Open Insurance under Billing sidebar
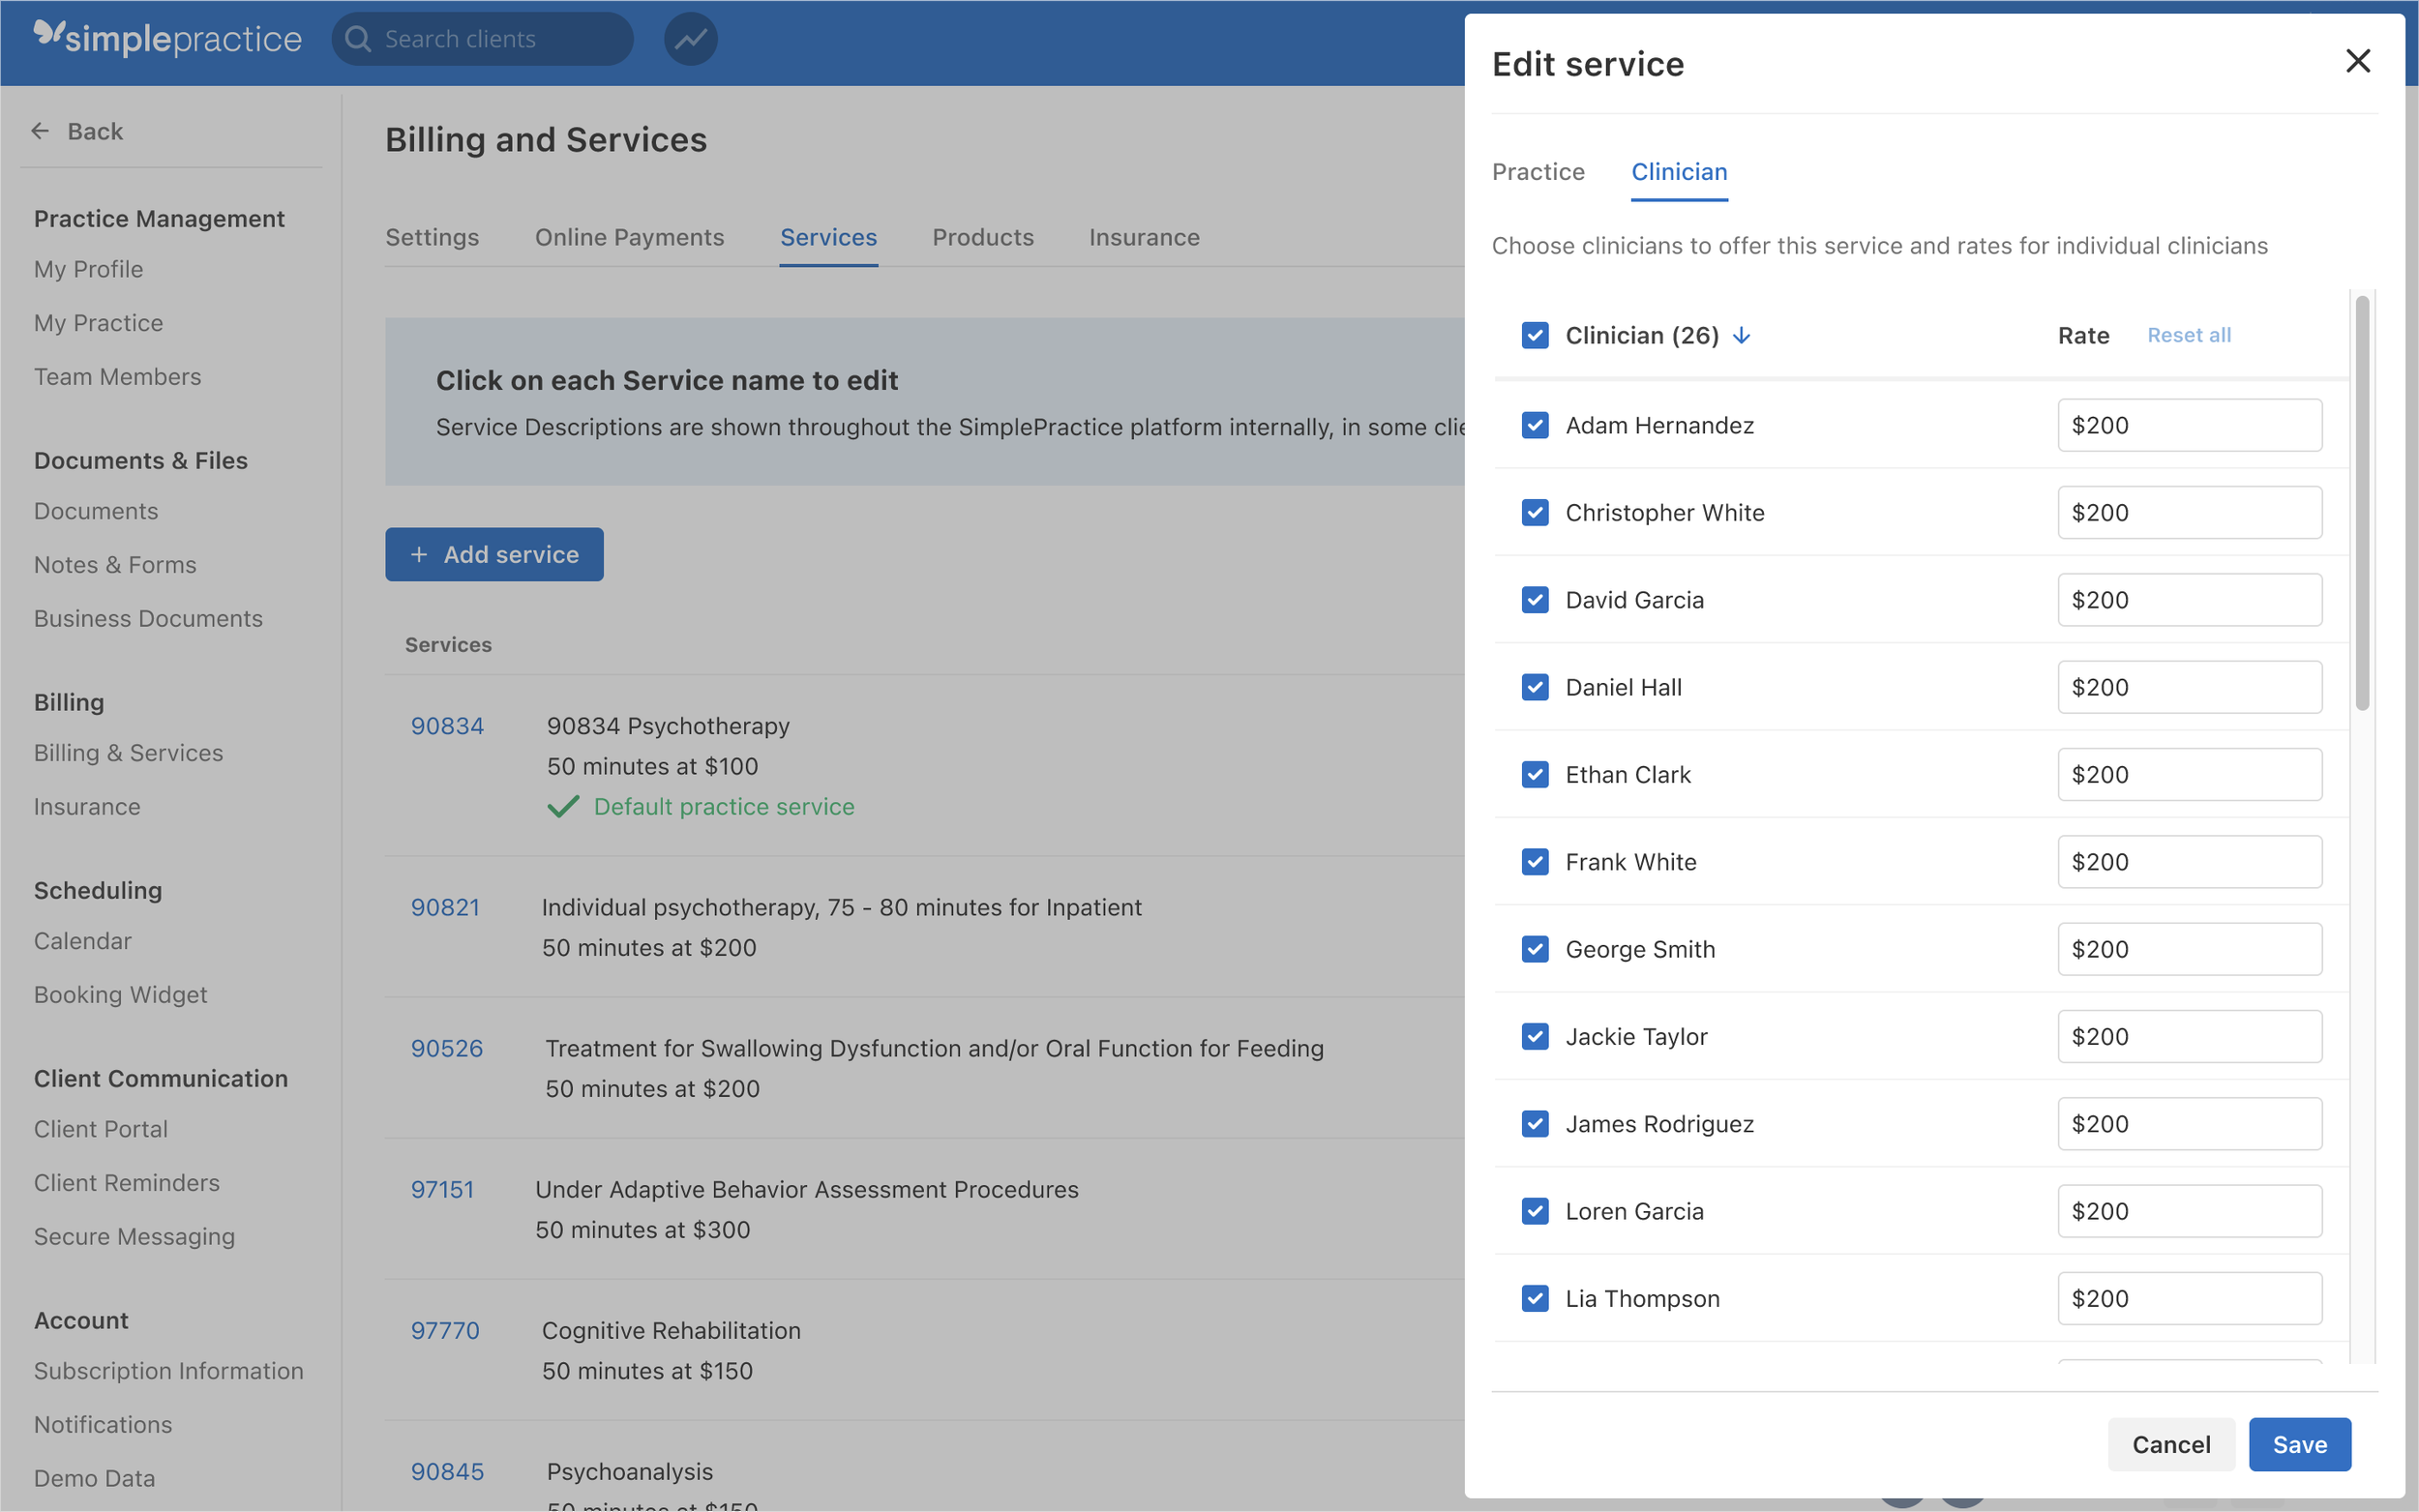This screenshot has width=2419, height=1512. 87,807
